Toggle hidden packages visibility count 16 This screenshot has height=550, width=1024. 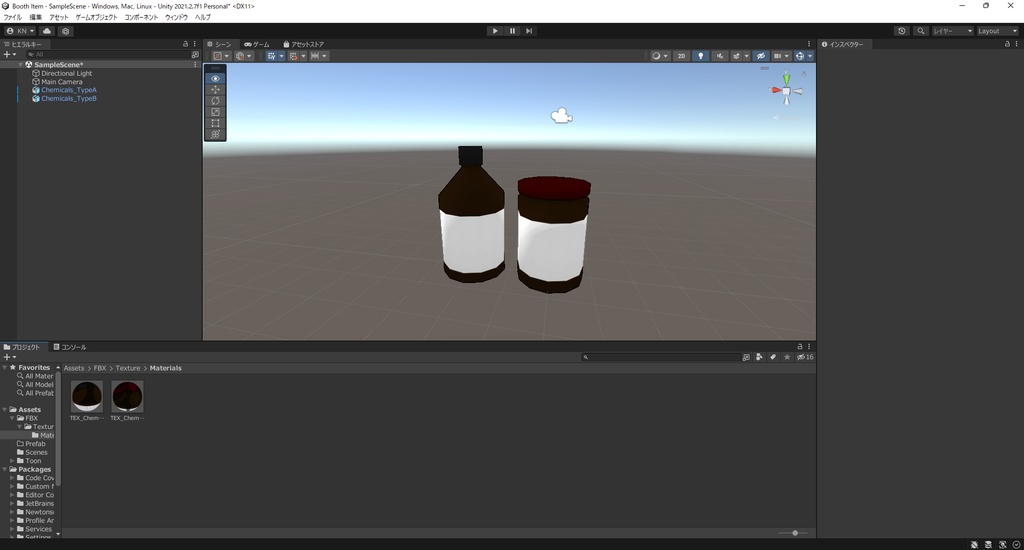click(x=805, y=357)
